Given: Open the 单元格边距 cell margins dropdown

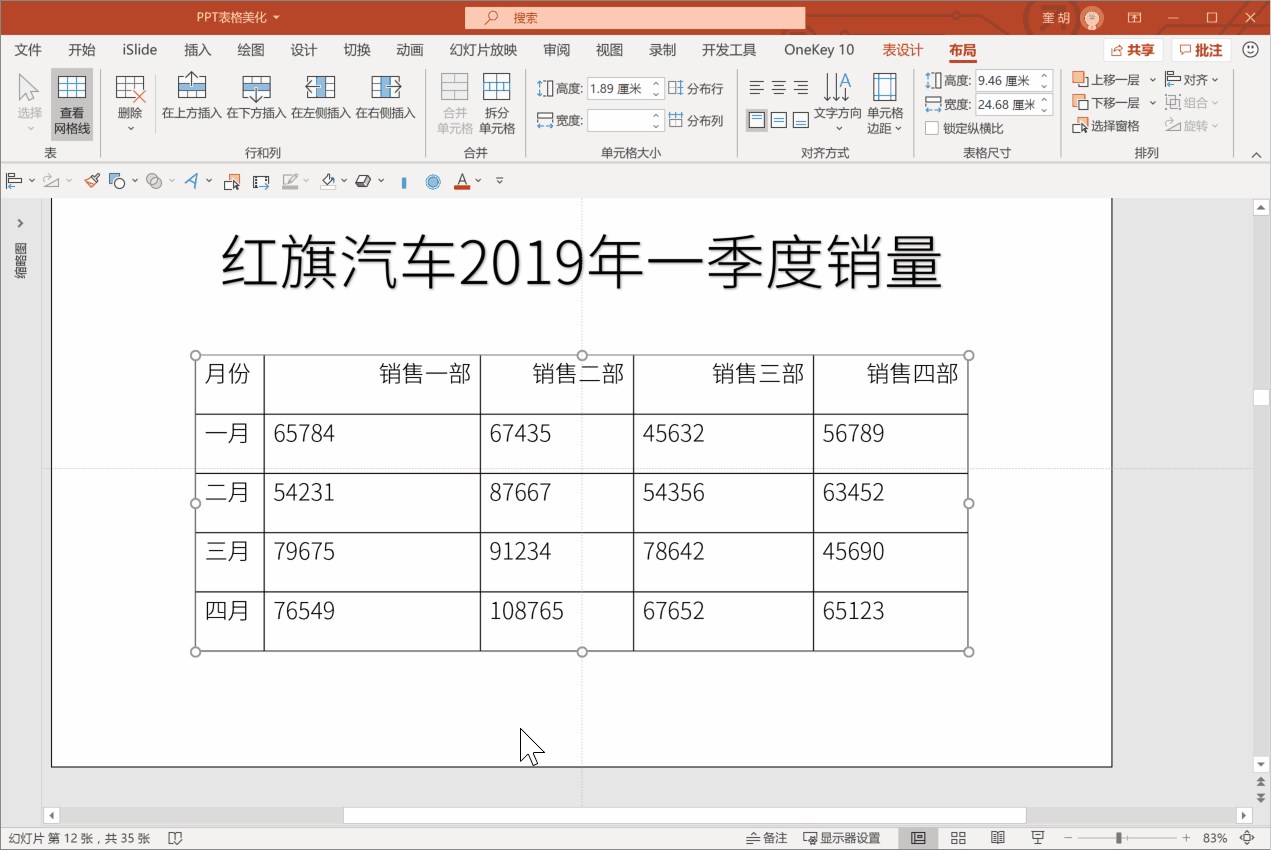Looking at the screenshot, I should 885,104.
